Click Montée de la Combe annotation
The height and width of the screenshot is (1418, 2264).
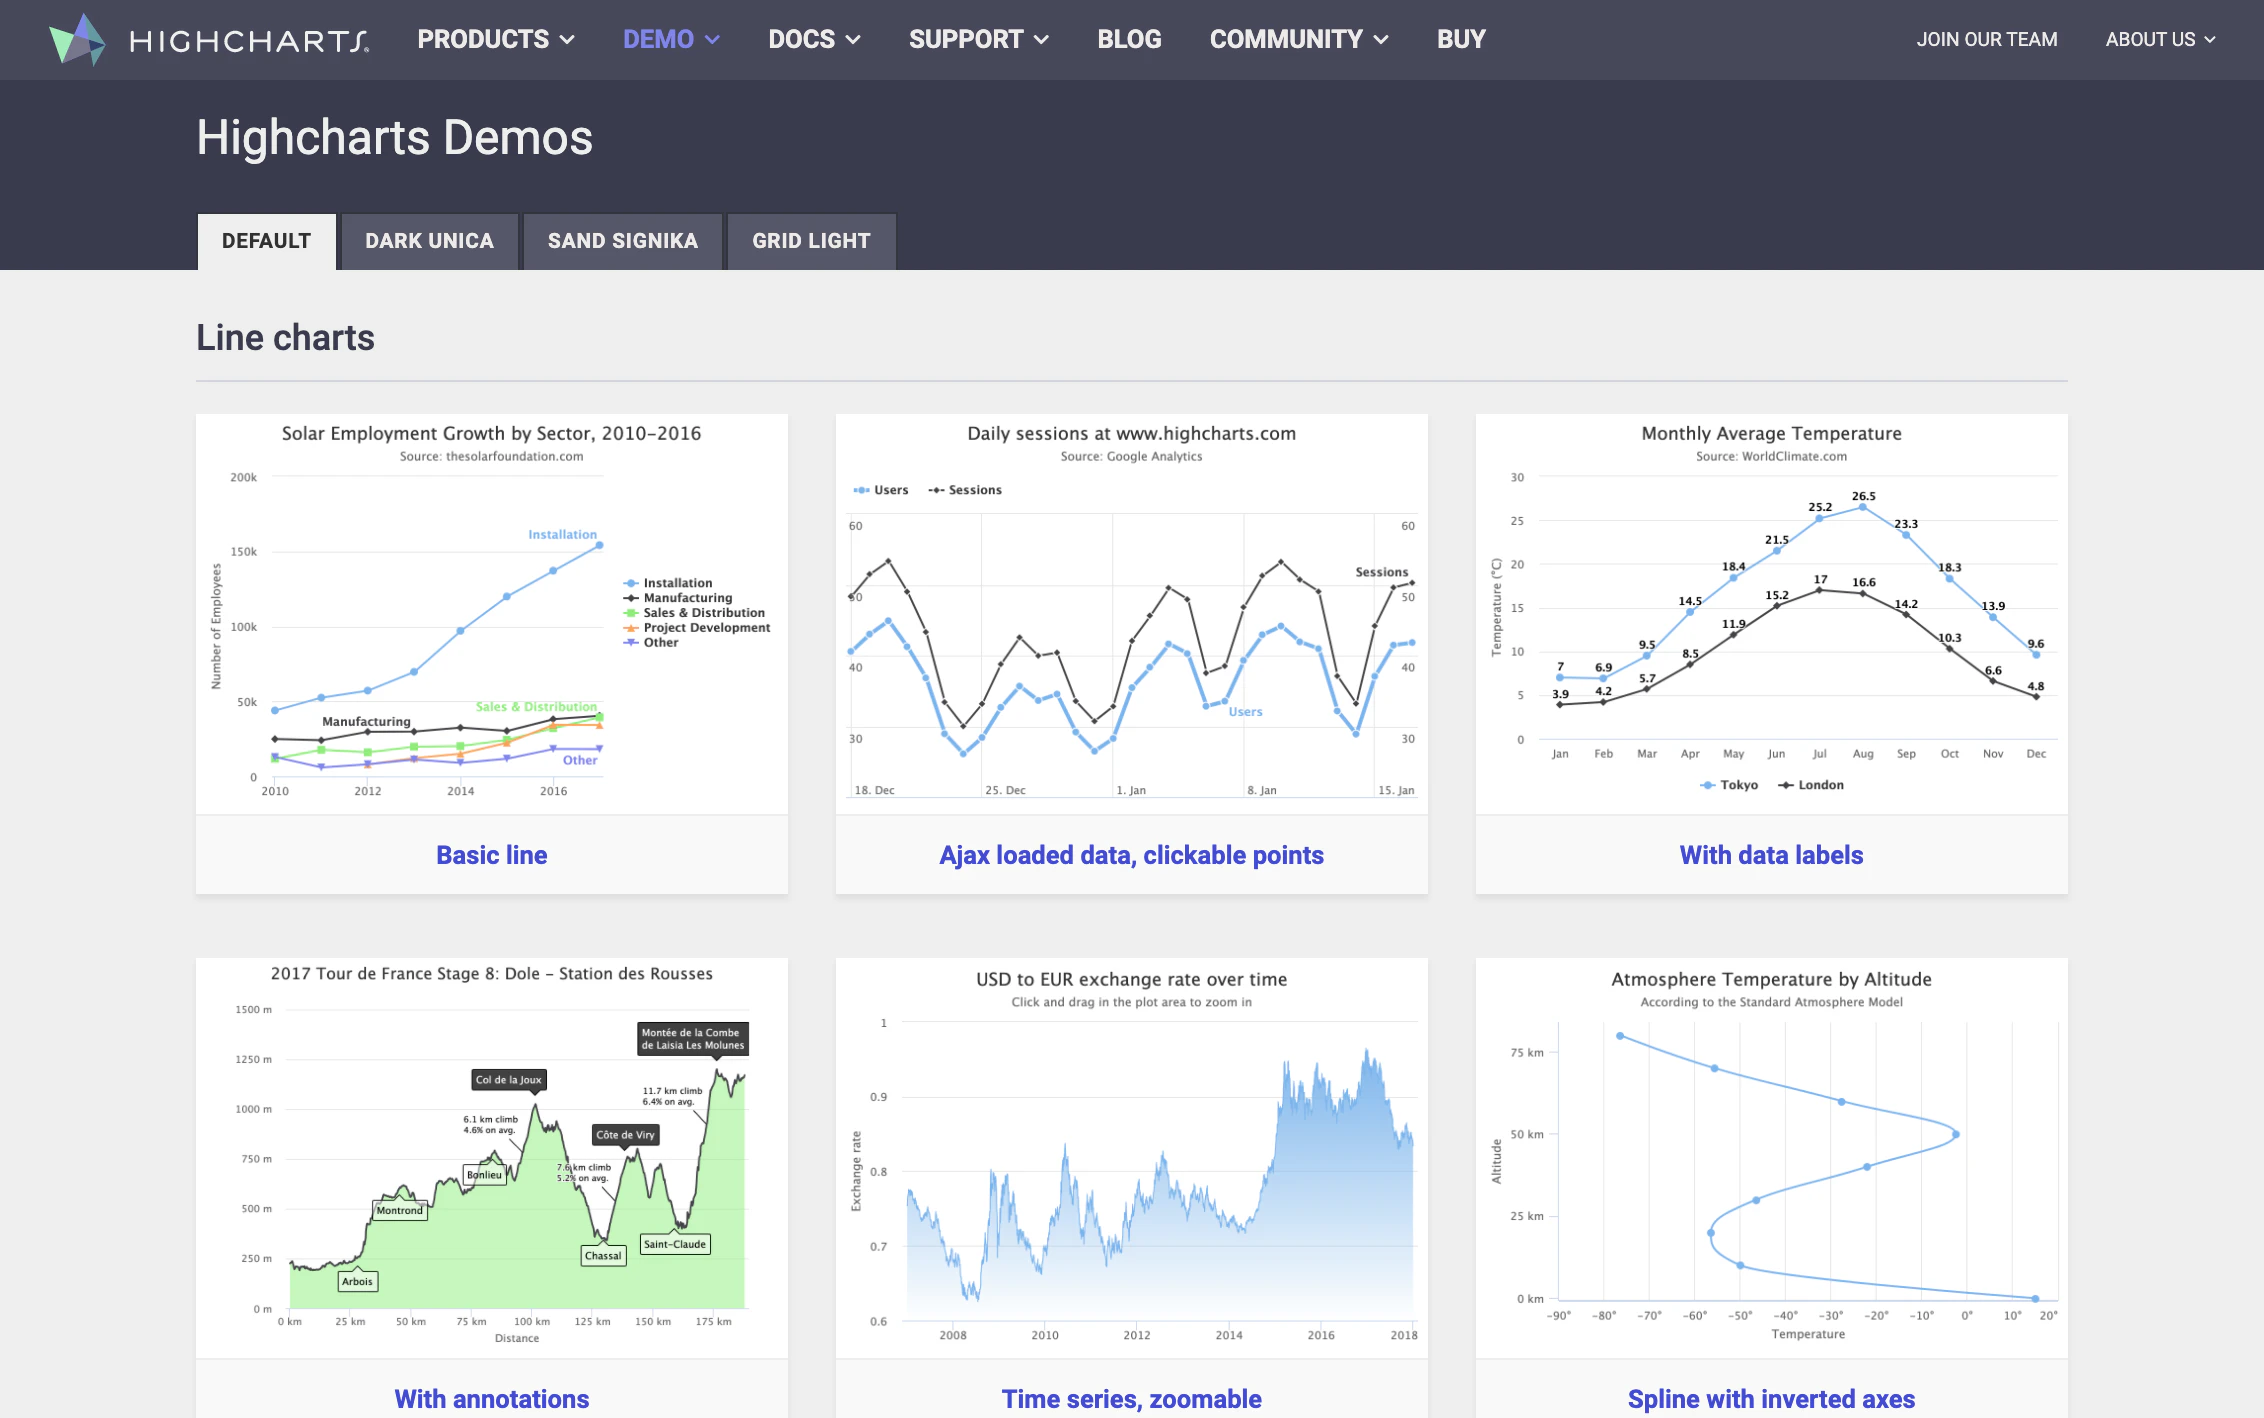tap(693, 1039)
